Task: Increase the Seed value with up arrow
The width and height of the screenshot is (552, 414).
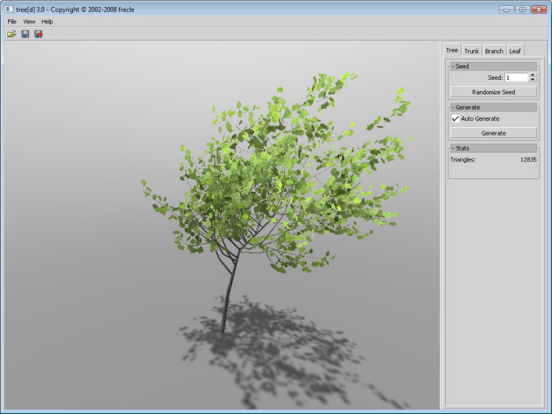Action: point(533,75)
